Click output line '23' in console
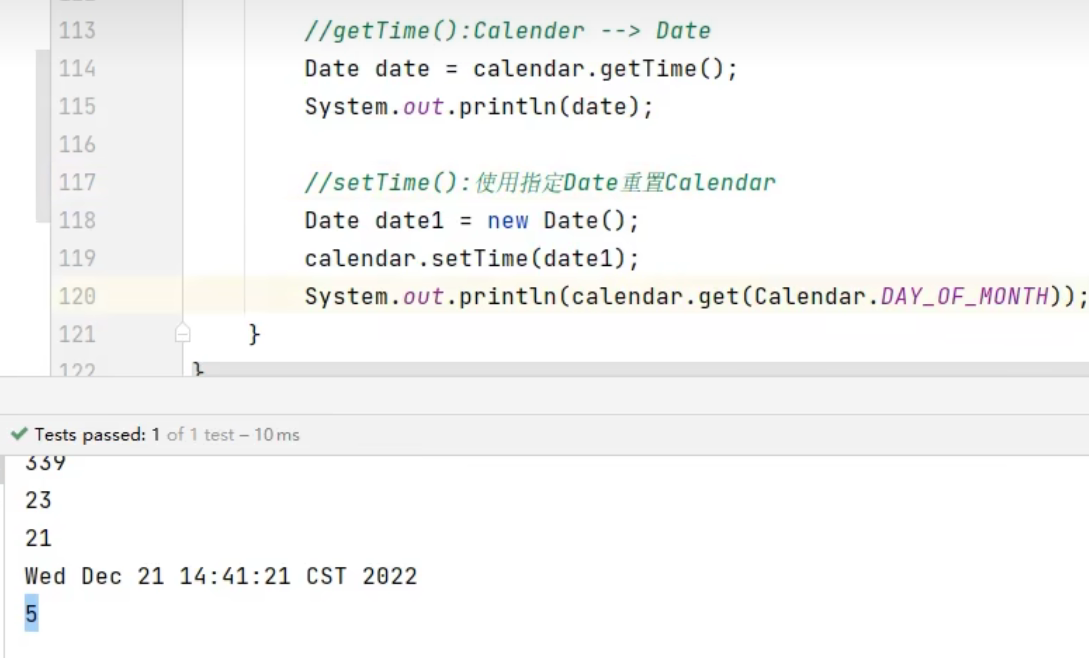This screenshot has height=658, width=1089. click(x=38, y=500)
